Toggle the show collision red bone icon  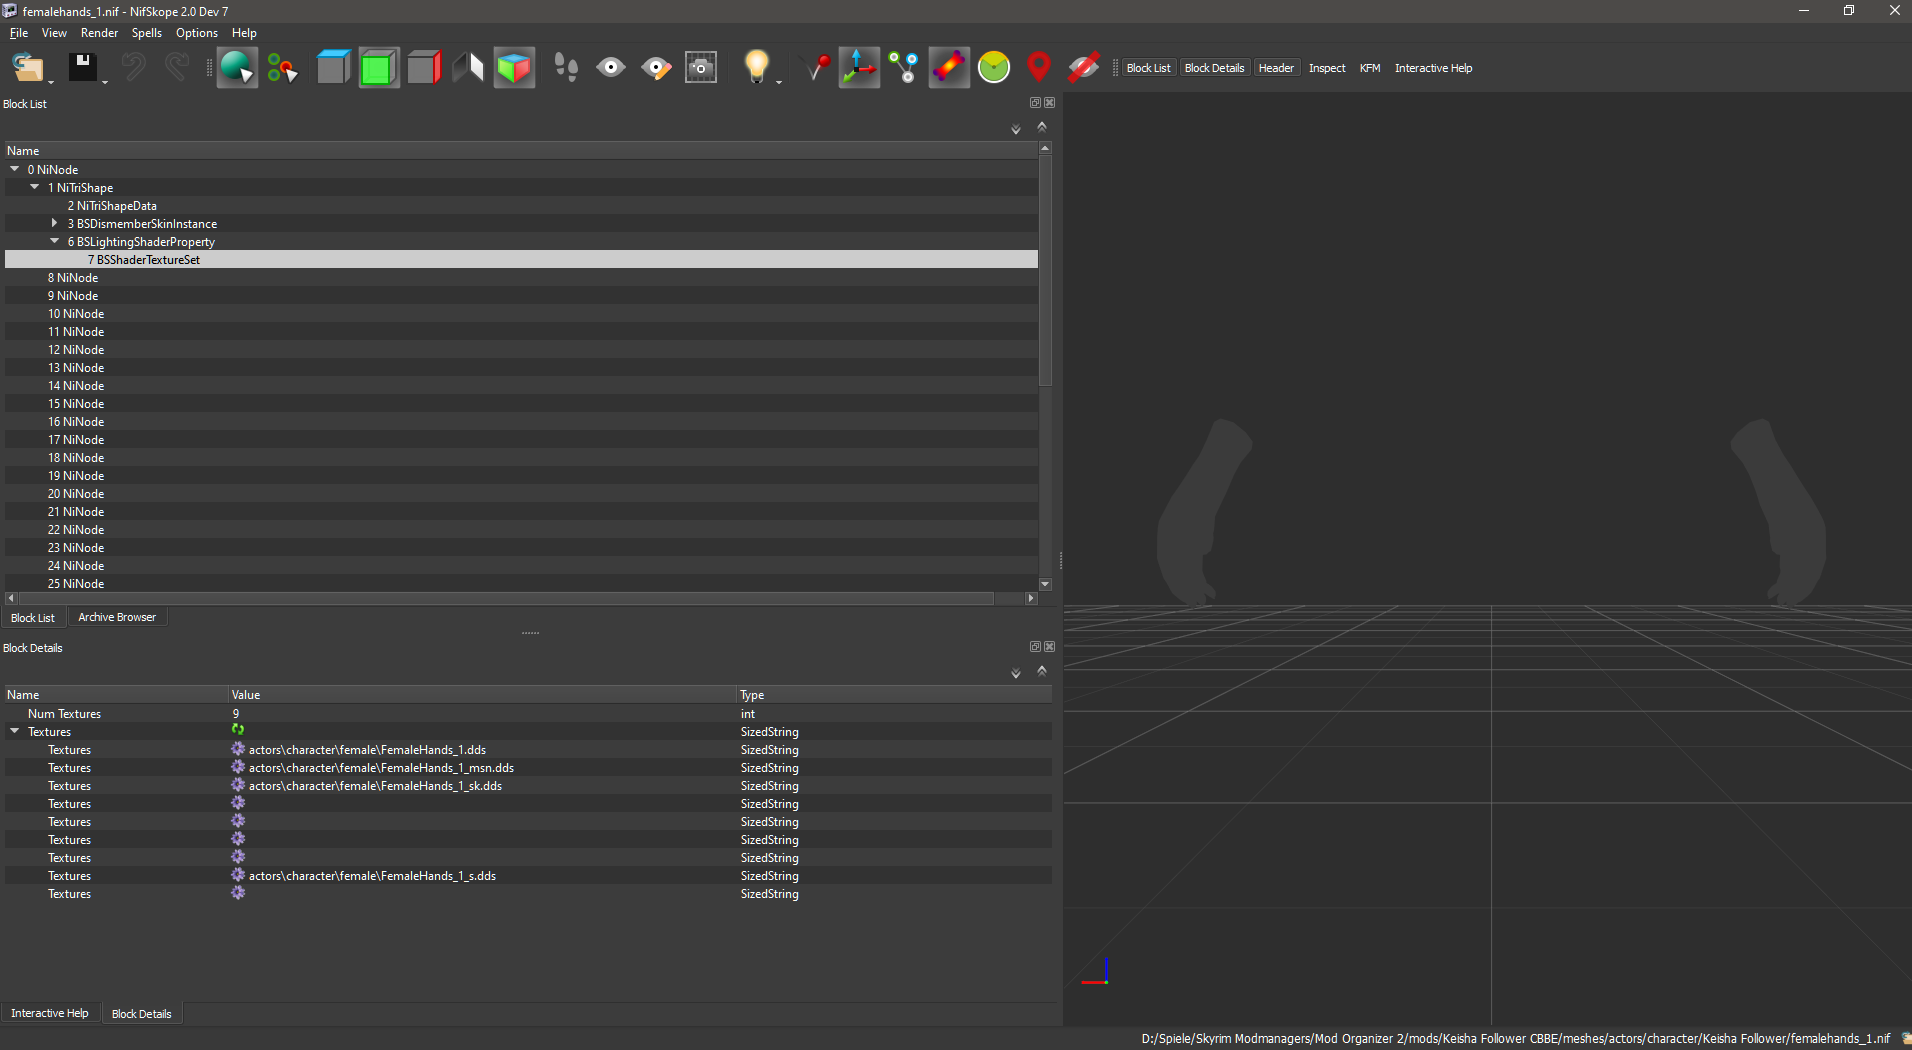(x=949, y=68)
